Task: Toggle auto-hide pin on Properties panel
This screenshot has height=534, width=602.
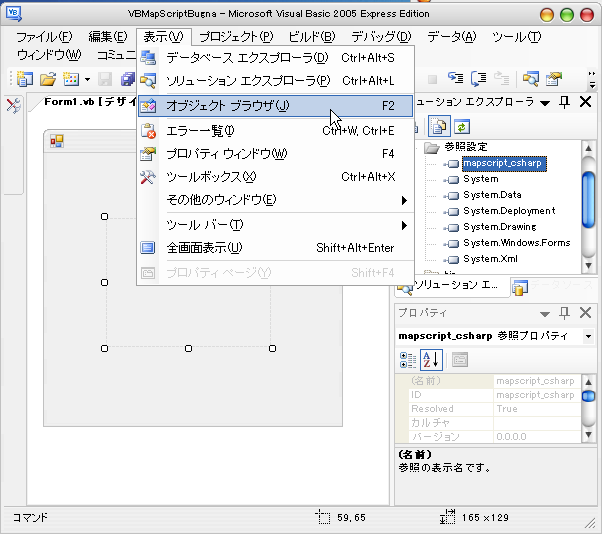Action: click(x=564, y=313)
